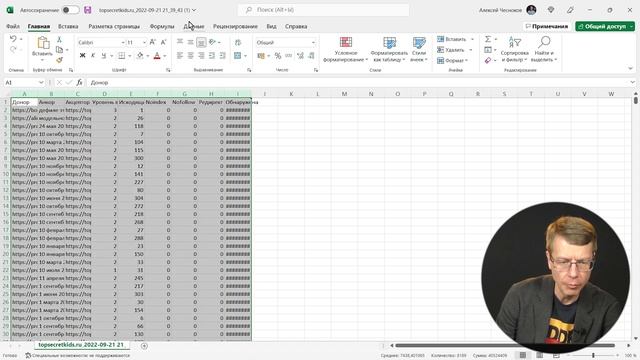The height and width of the screenshot is (360, 640).
Task: Expand Delete cells (Удалить) dropdown
Action: [x=471, y=50]
